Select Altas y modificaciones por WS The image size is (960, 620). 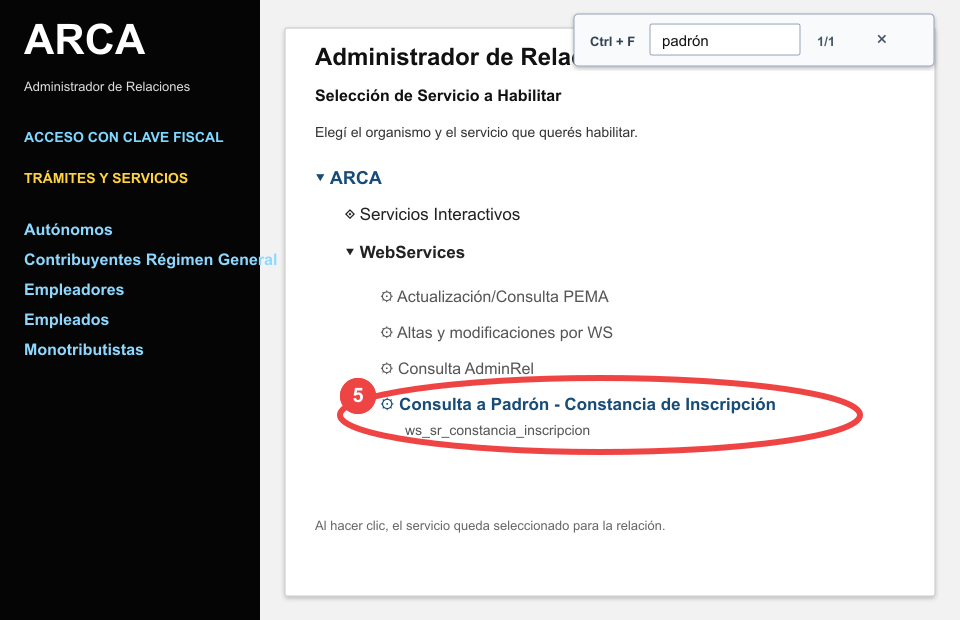coord(504,332)
